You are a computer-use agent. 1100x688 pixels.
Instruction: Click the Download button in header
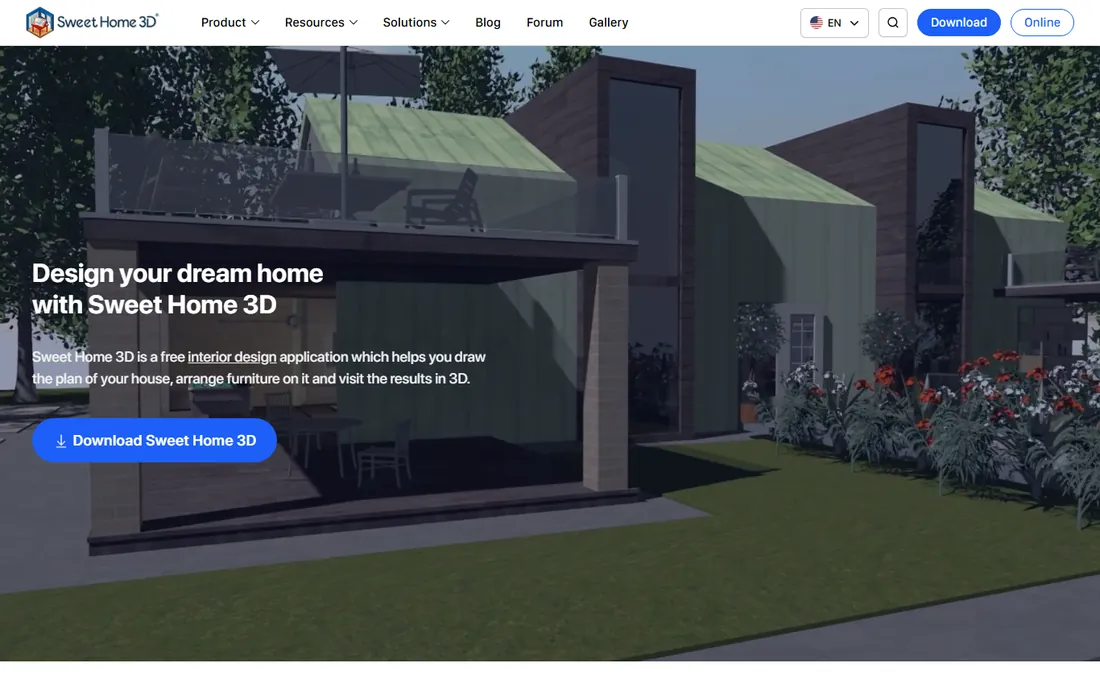pos(958,22)
